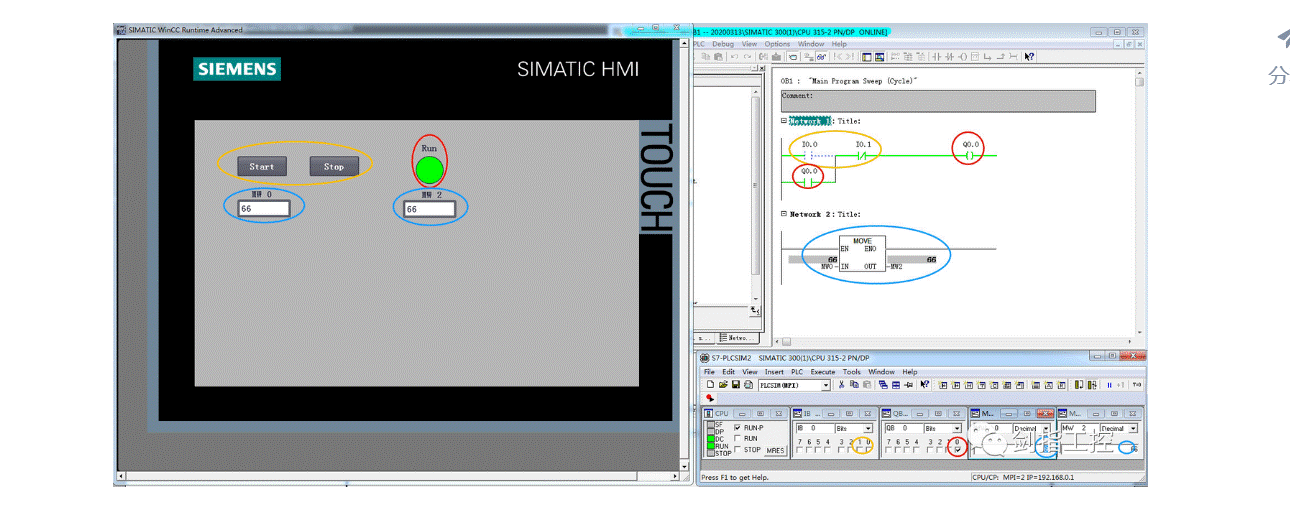Viewport: 1290px width, 512px height.
Task: Open Debug menu in LAD editor
Action: coord(723,44)
